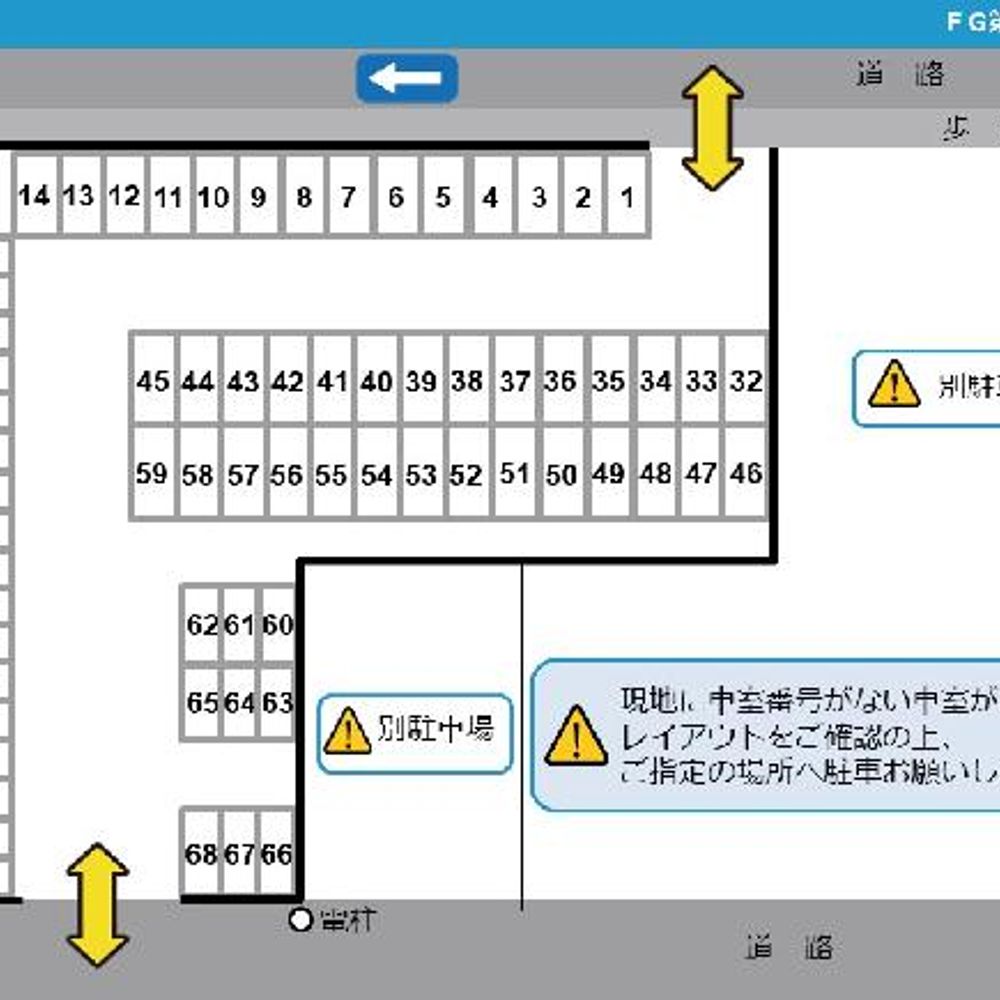This screenshot has height=1000, width=1000.
Task: Select the 別駐車場 label box beside space 63
Action: [x=415, y=734]
